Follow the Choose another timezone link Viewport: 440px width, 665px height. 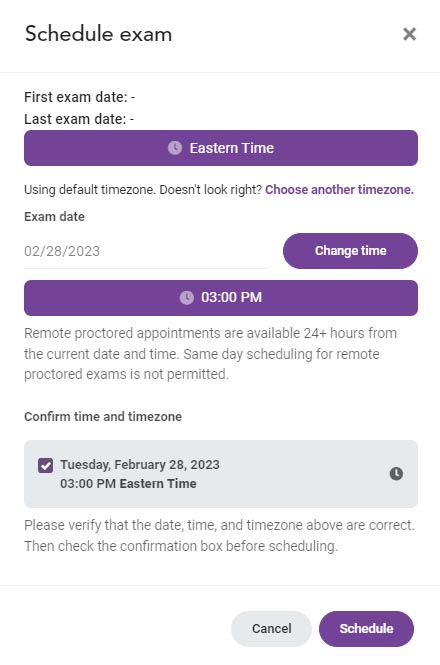click(339, 190)
